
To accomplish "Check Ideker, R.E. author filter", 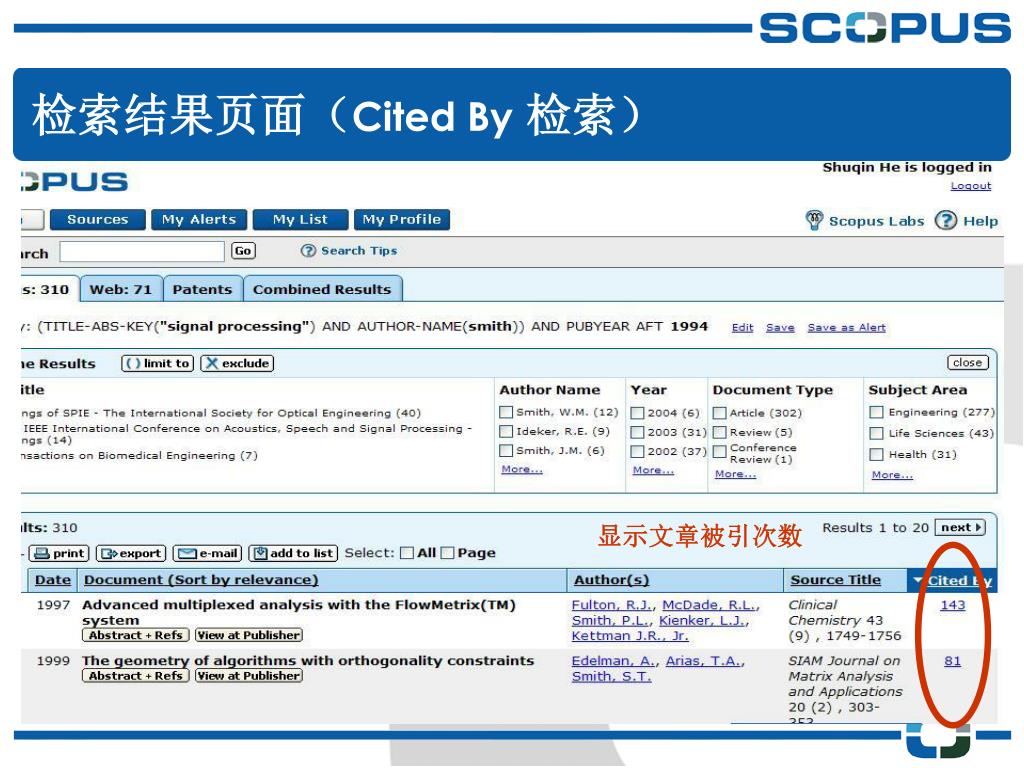I will click(x=505, y=432).
